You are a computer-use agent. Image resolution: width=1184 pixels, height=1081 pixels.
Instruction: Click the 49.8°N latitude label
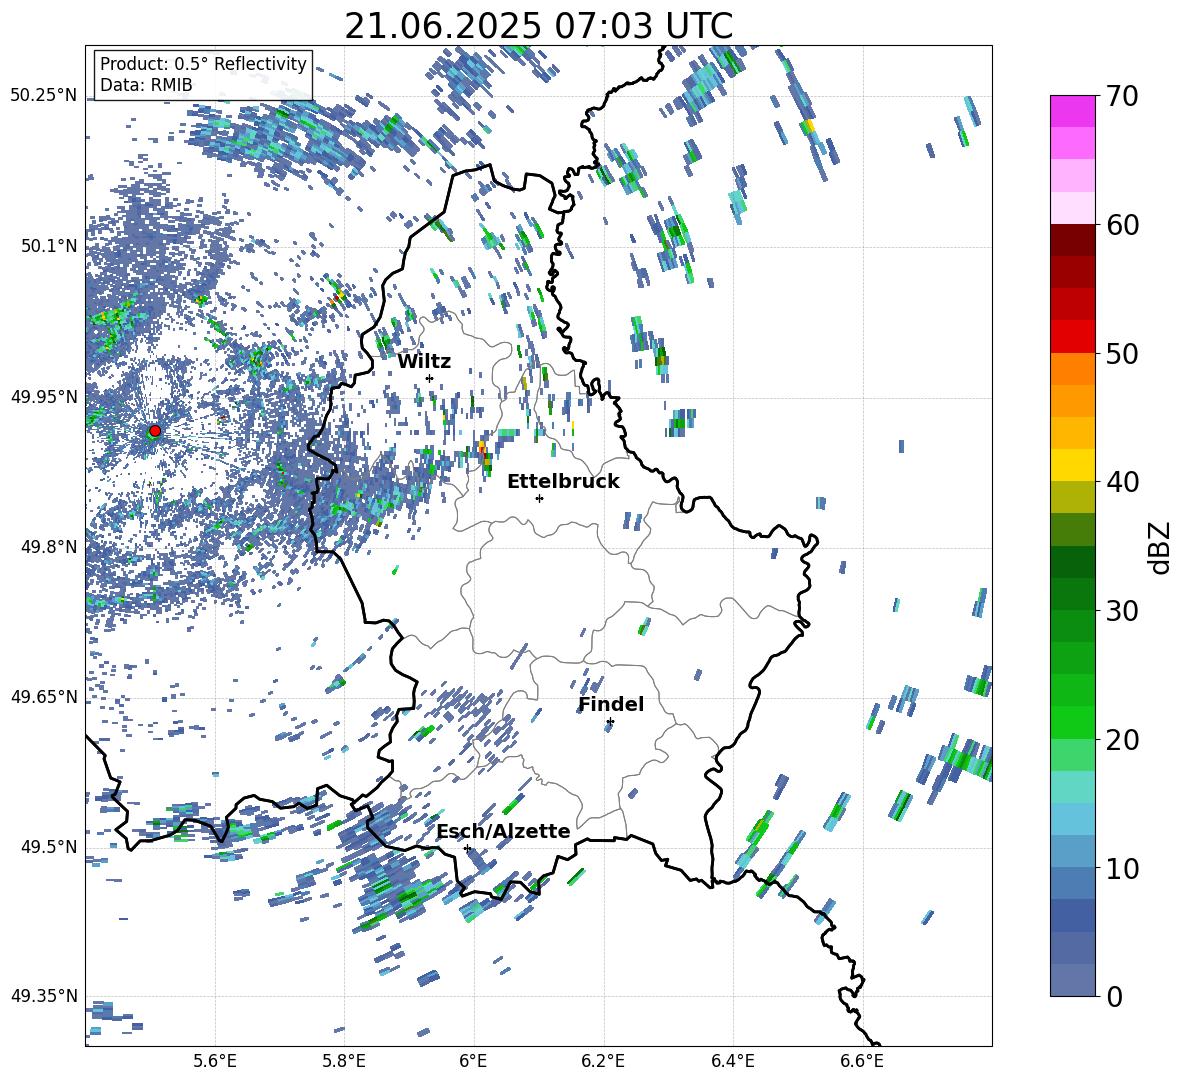(49, 547)
